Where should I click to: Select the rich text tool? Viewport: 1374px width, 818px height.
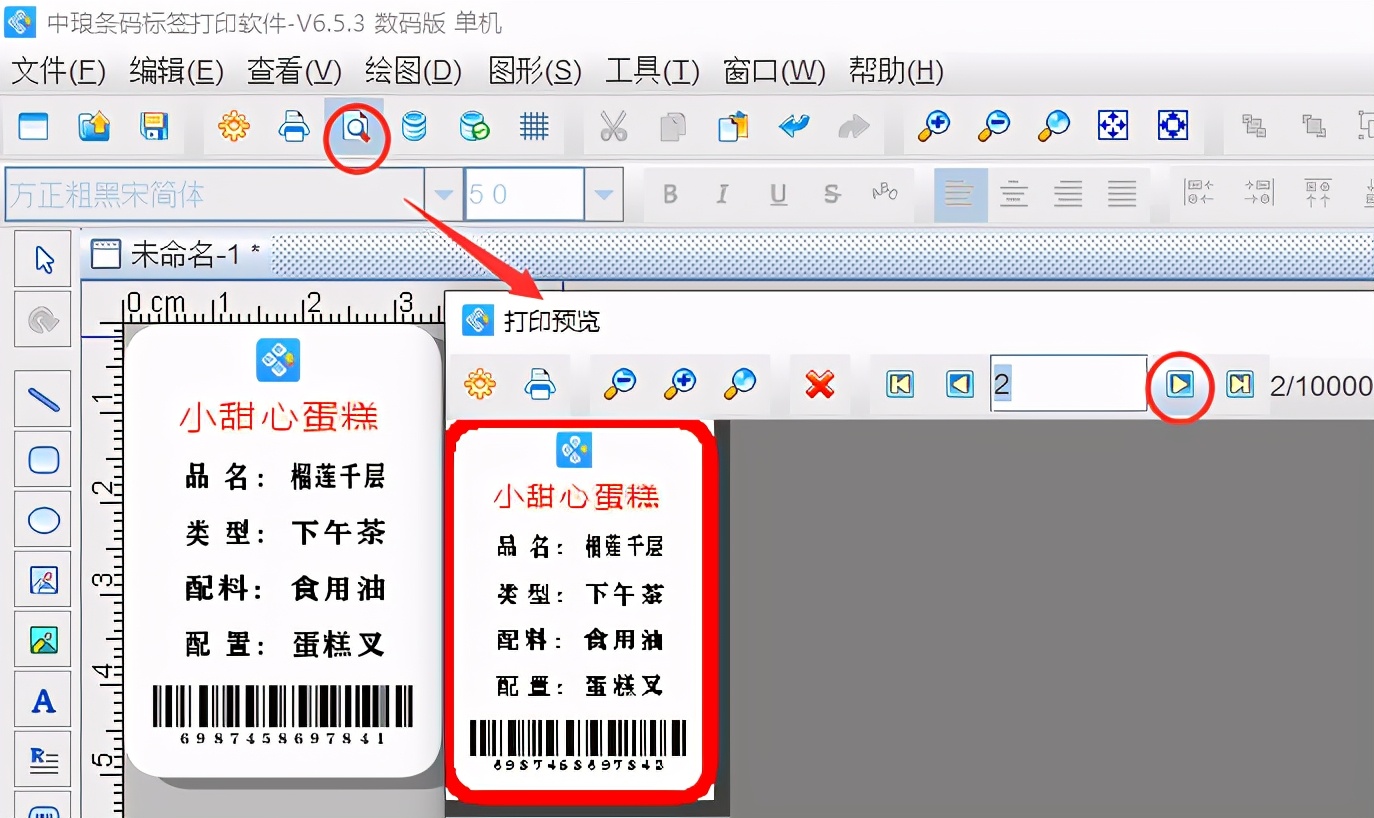(43, 760)
